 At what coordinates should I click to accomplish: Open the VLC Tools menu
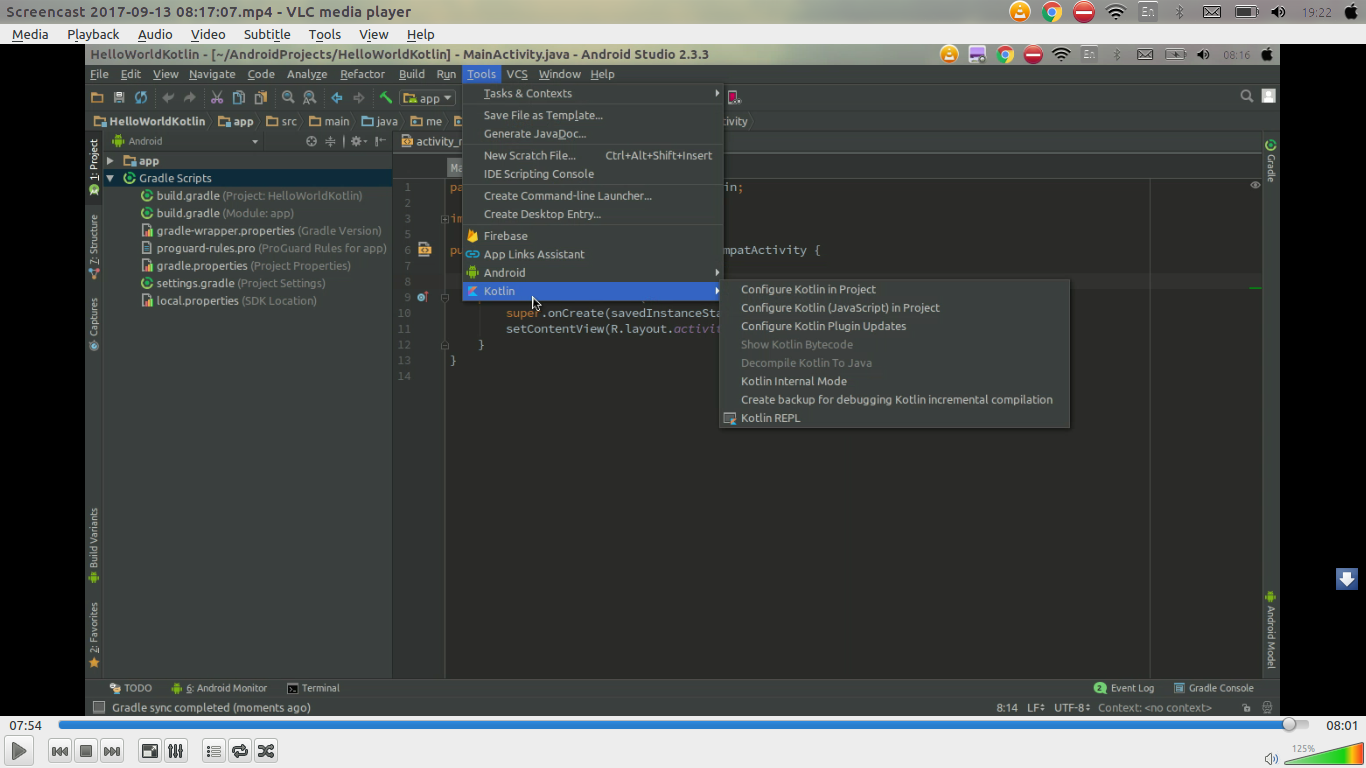(325, 34)
